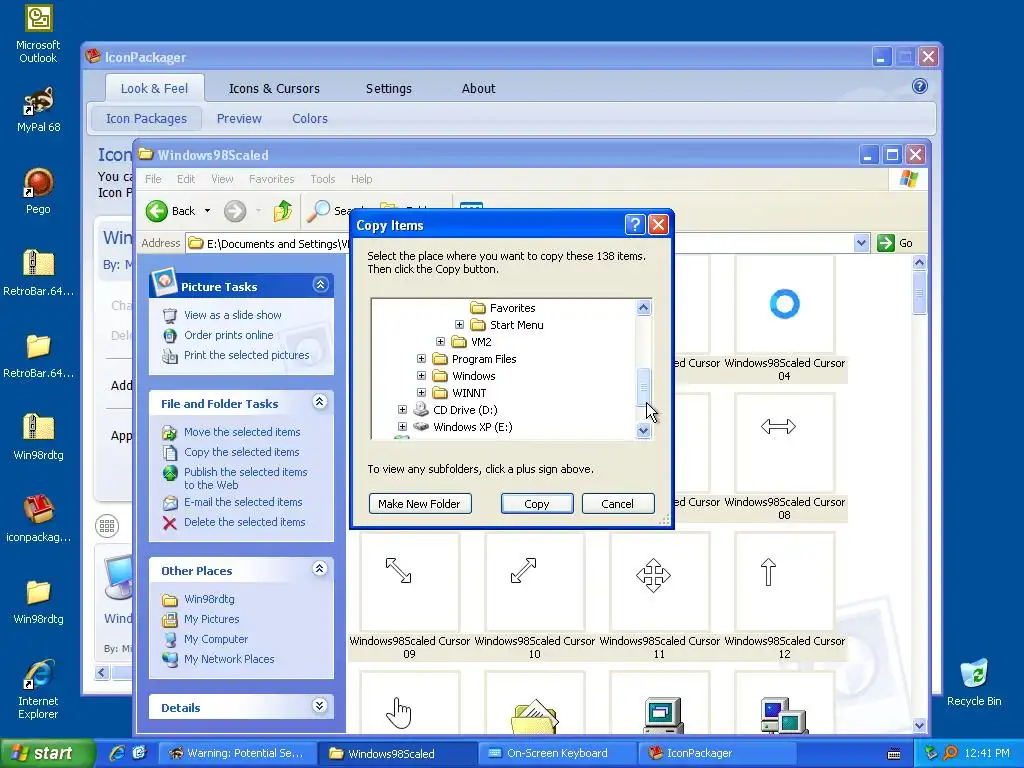
Task: Open the Back button history dropdown
Action: point(207,211)
